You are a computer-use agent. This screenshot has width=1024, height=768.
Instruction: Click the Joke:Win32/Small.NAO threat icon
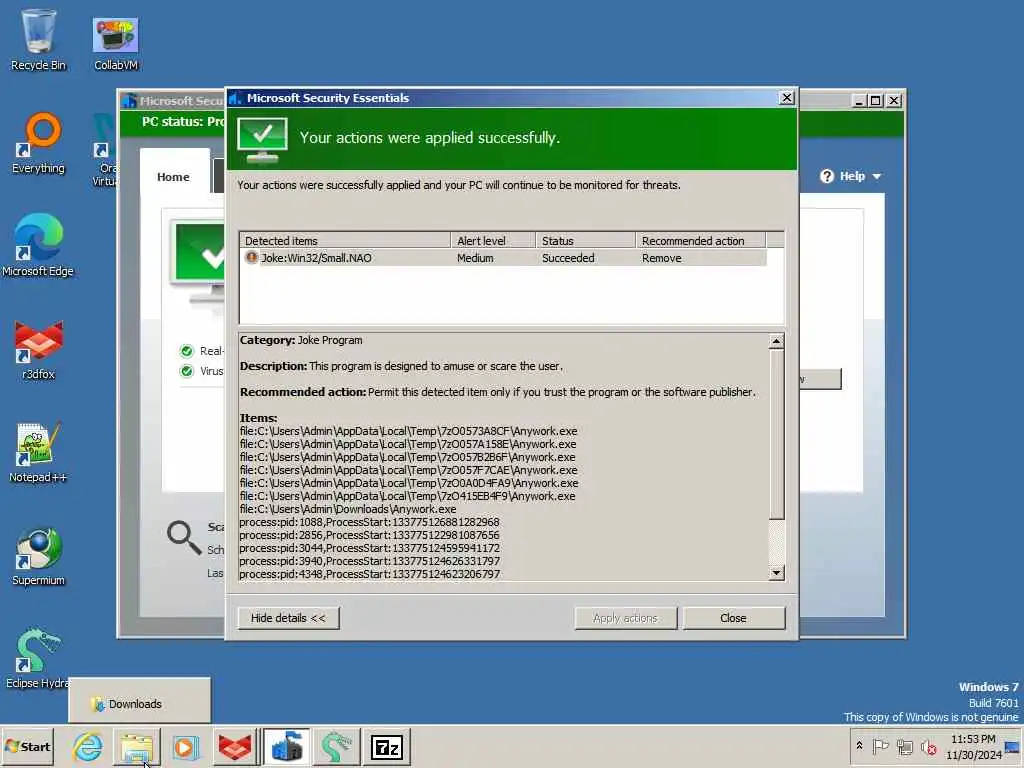251,257
